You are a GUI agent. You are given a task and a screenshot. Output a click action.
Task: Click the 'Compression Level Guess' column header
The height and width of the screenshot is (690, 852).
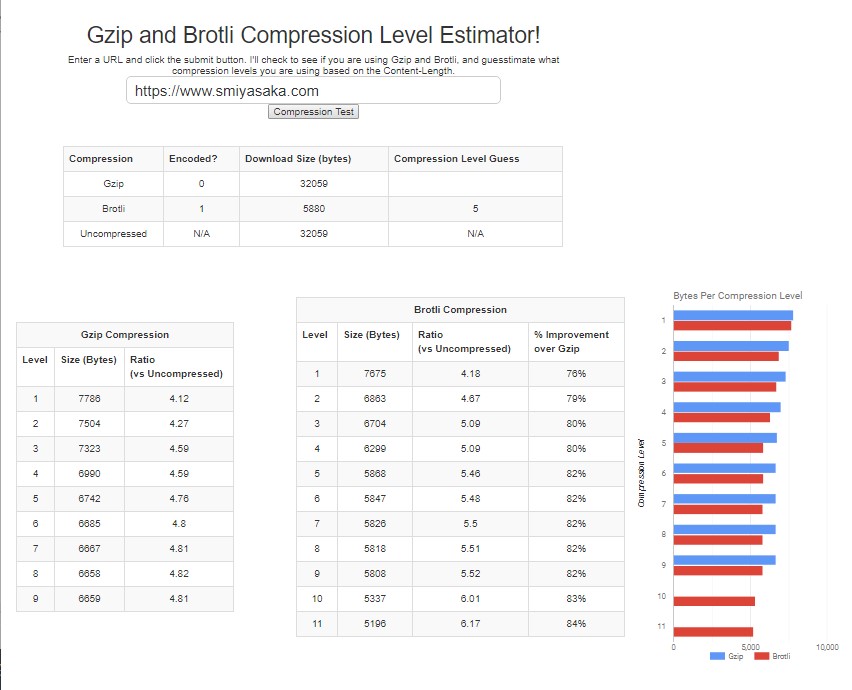point(456,159)
